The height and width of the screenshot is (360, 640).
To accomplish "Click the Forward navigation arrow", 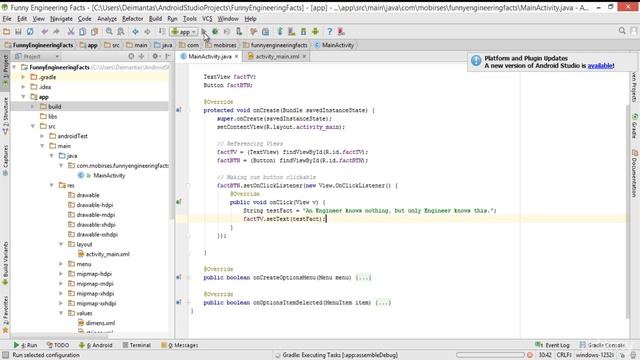I will (147, 31).
